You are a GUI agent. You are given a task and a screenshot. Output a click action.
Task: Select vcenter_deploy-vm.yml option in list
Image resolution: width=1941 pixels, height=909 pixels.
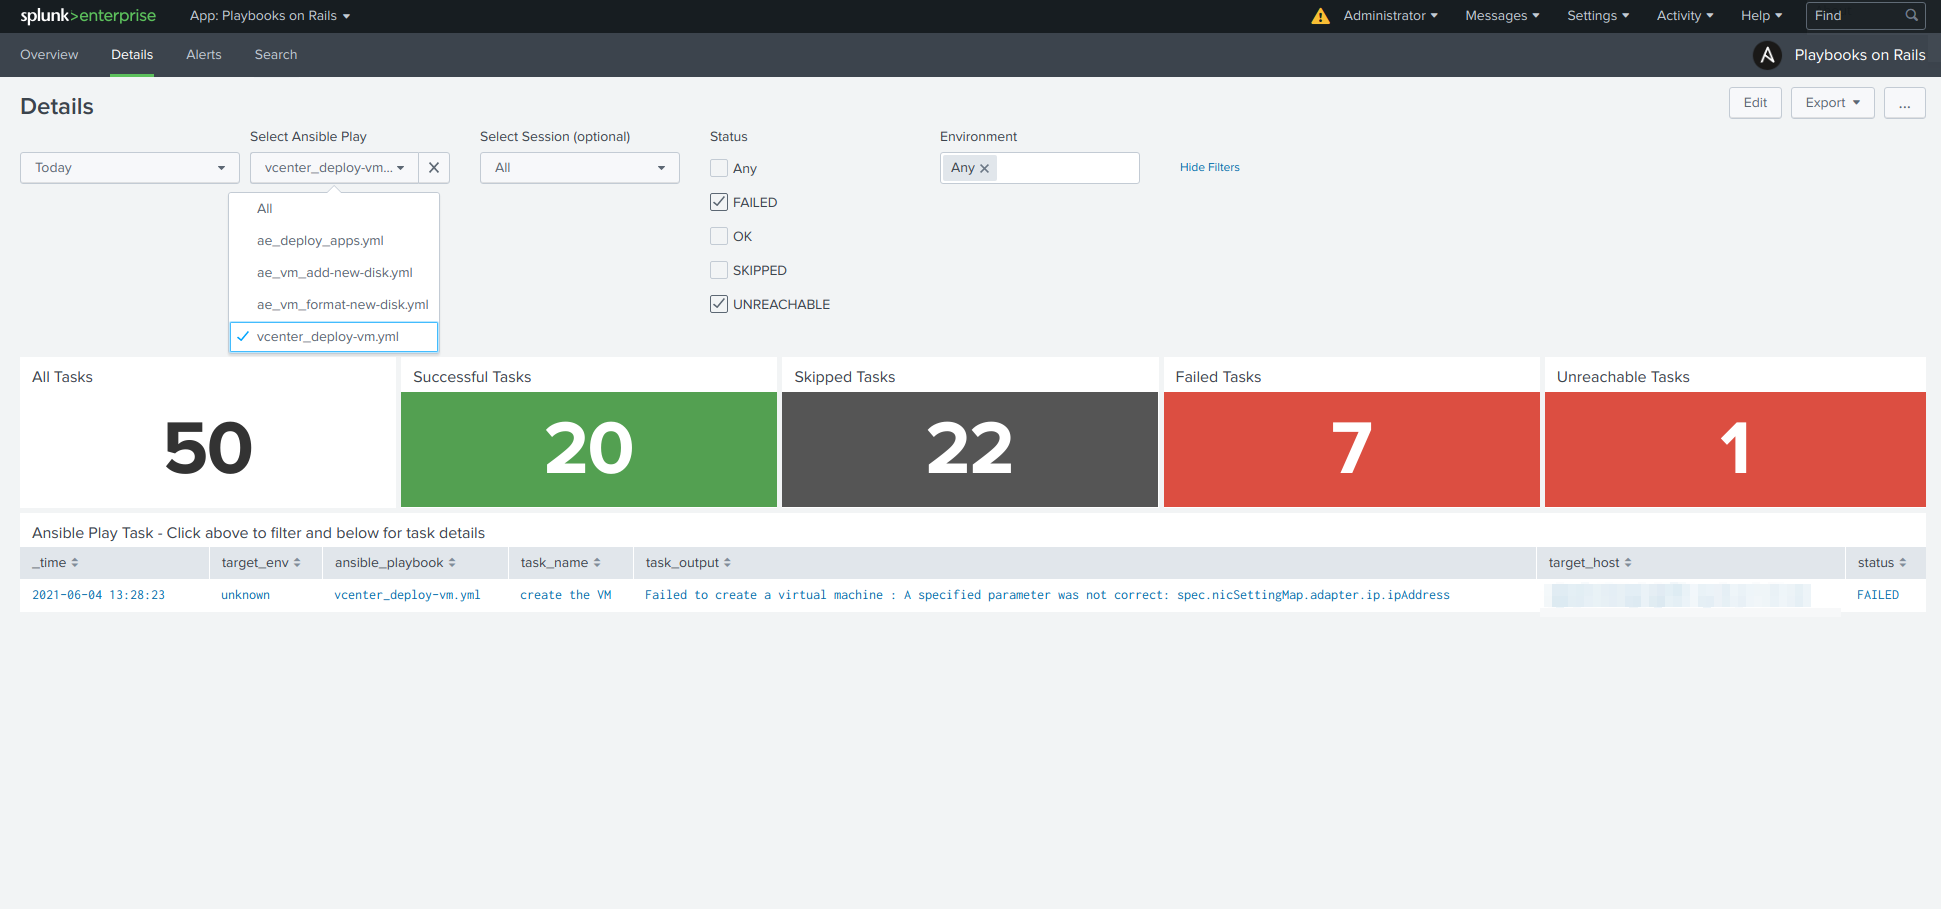click(334, 337)
